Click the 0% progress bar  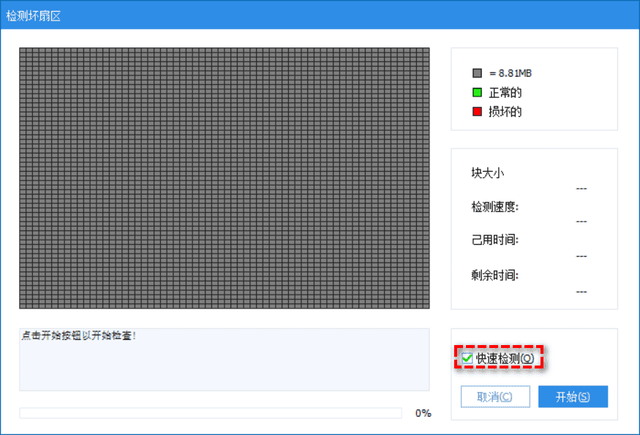coord(211,413)
